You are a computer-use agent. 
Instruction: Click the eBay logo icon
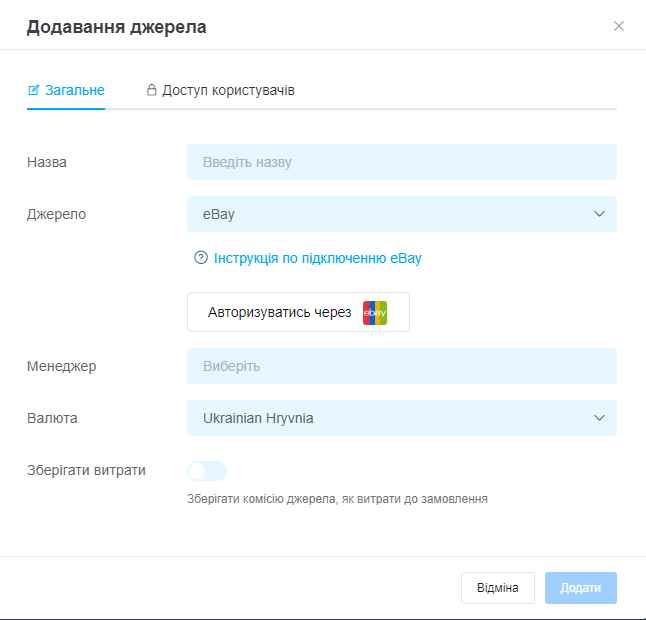[375, 312]
